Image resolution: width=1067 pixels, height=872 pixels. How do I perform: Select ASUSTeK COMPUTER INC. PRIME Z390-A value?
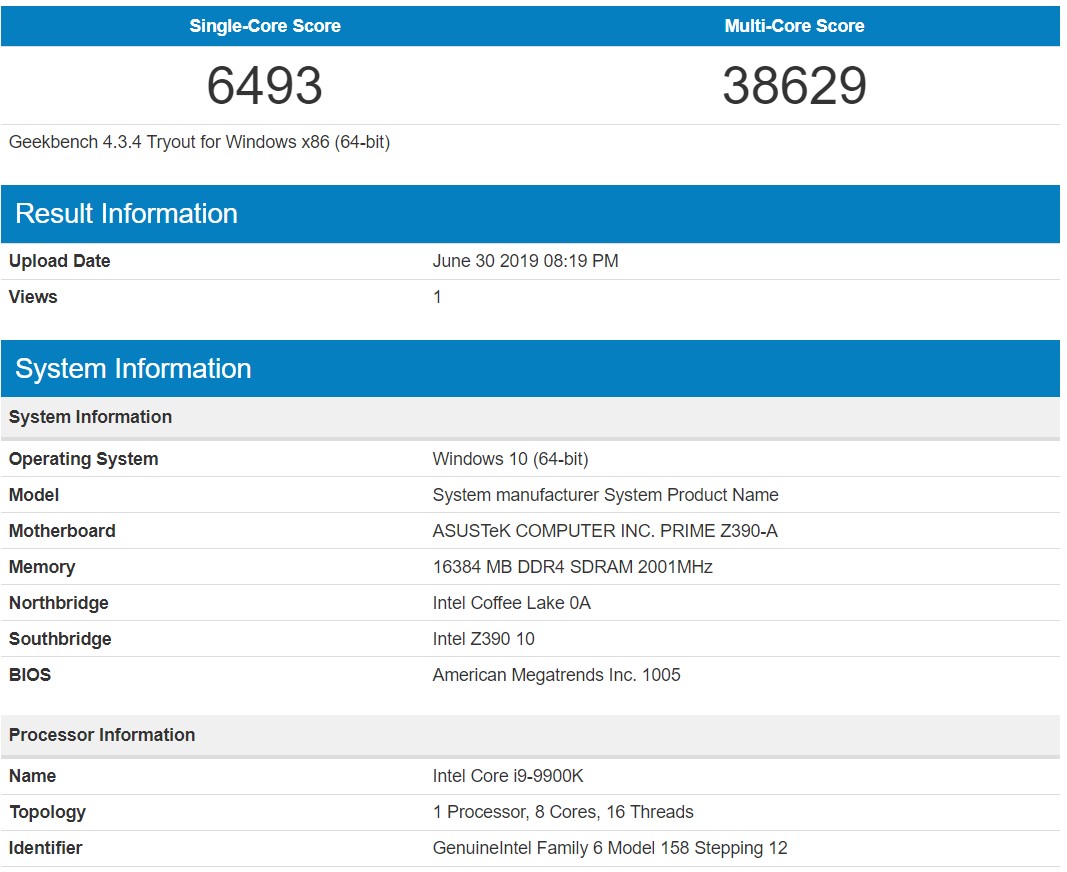coord(605,531)
